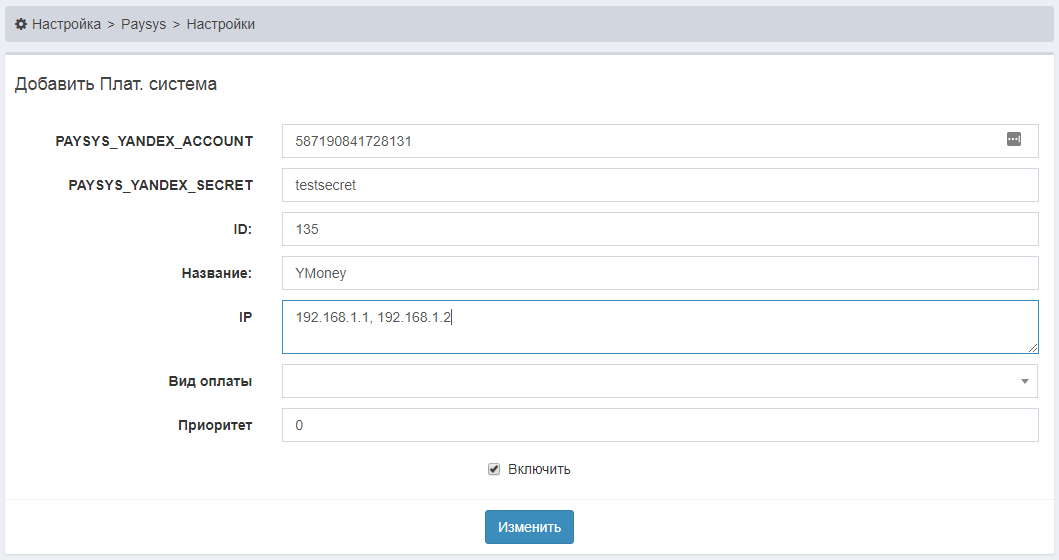Focus the PAYSYS_YANDEX_ACCOUNT input field
1059x560 pixels.
[640, 141]
